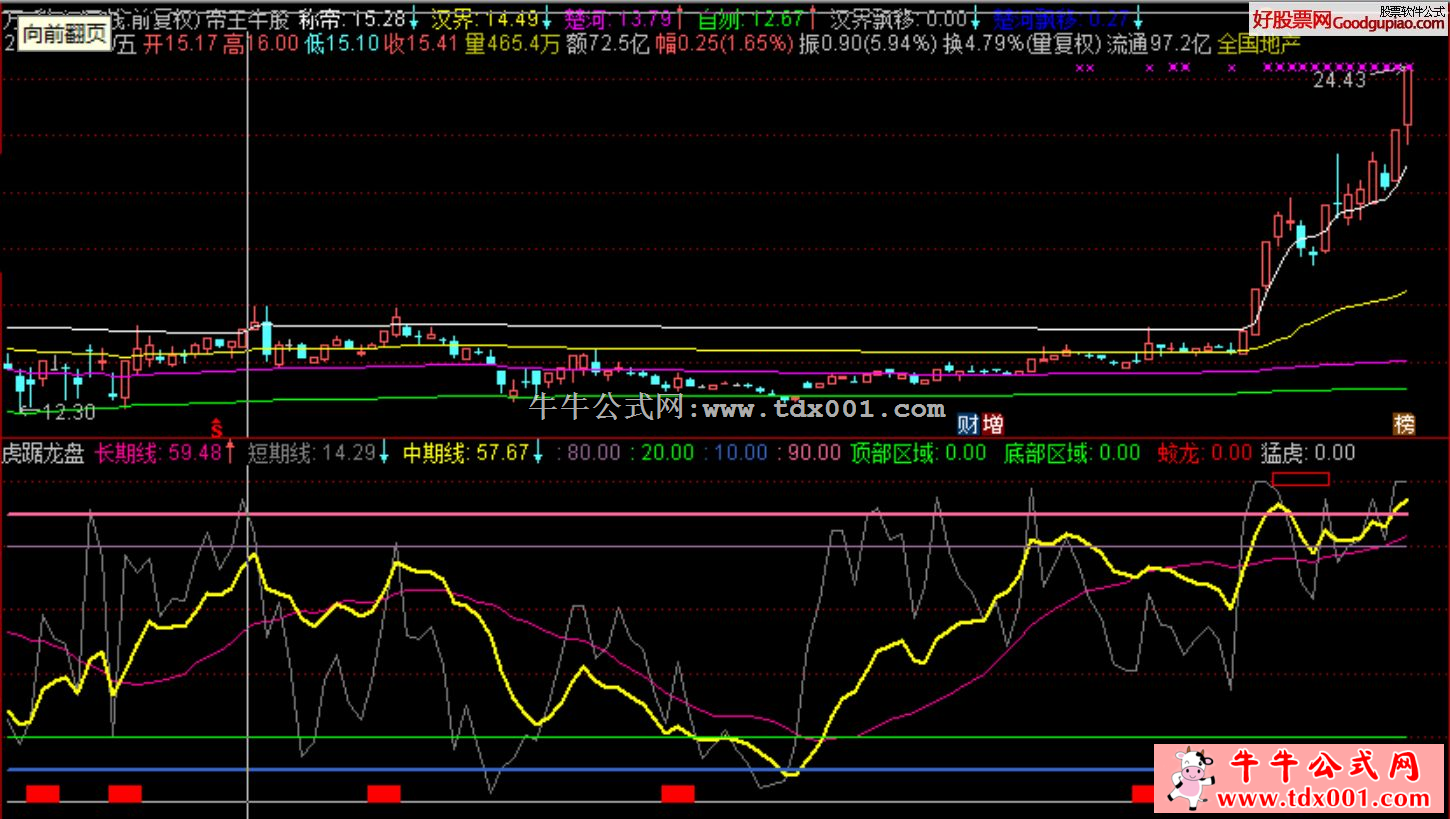Click the 短期线: 14.29 readout
Image resolution: width=1450 pixels, height=819 pixels.
(311, 453)
